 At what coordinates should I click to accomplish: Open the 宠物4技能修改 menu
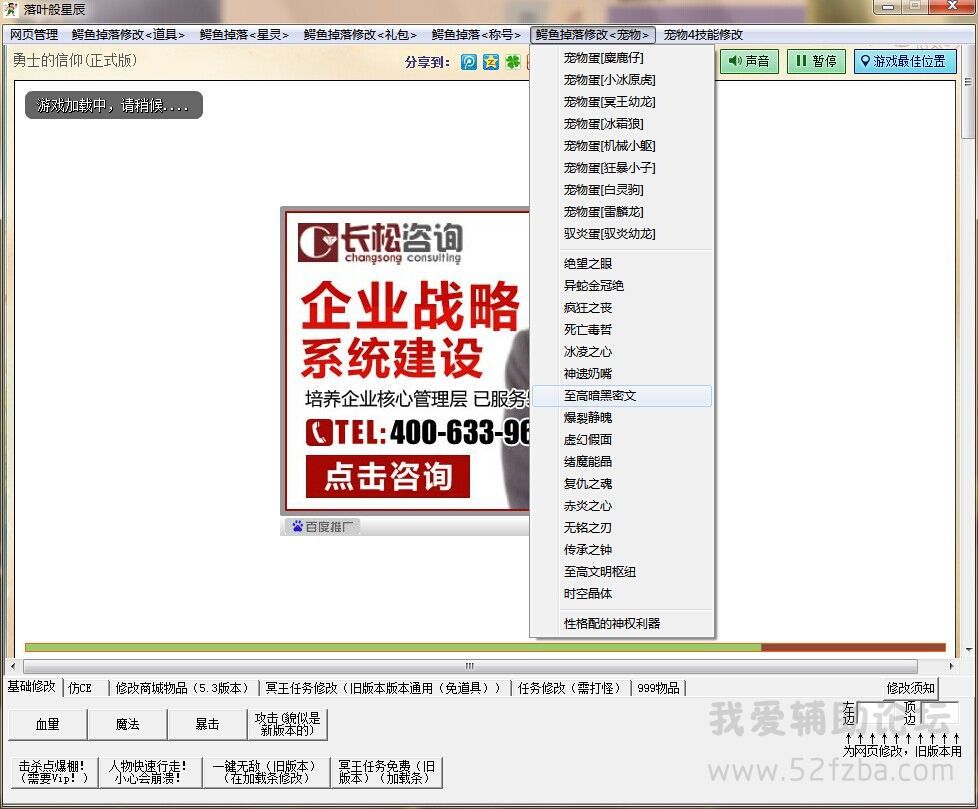pos(703,34)
